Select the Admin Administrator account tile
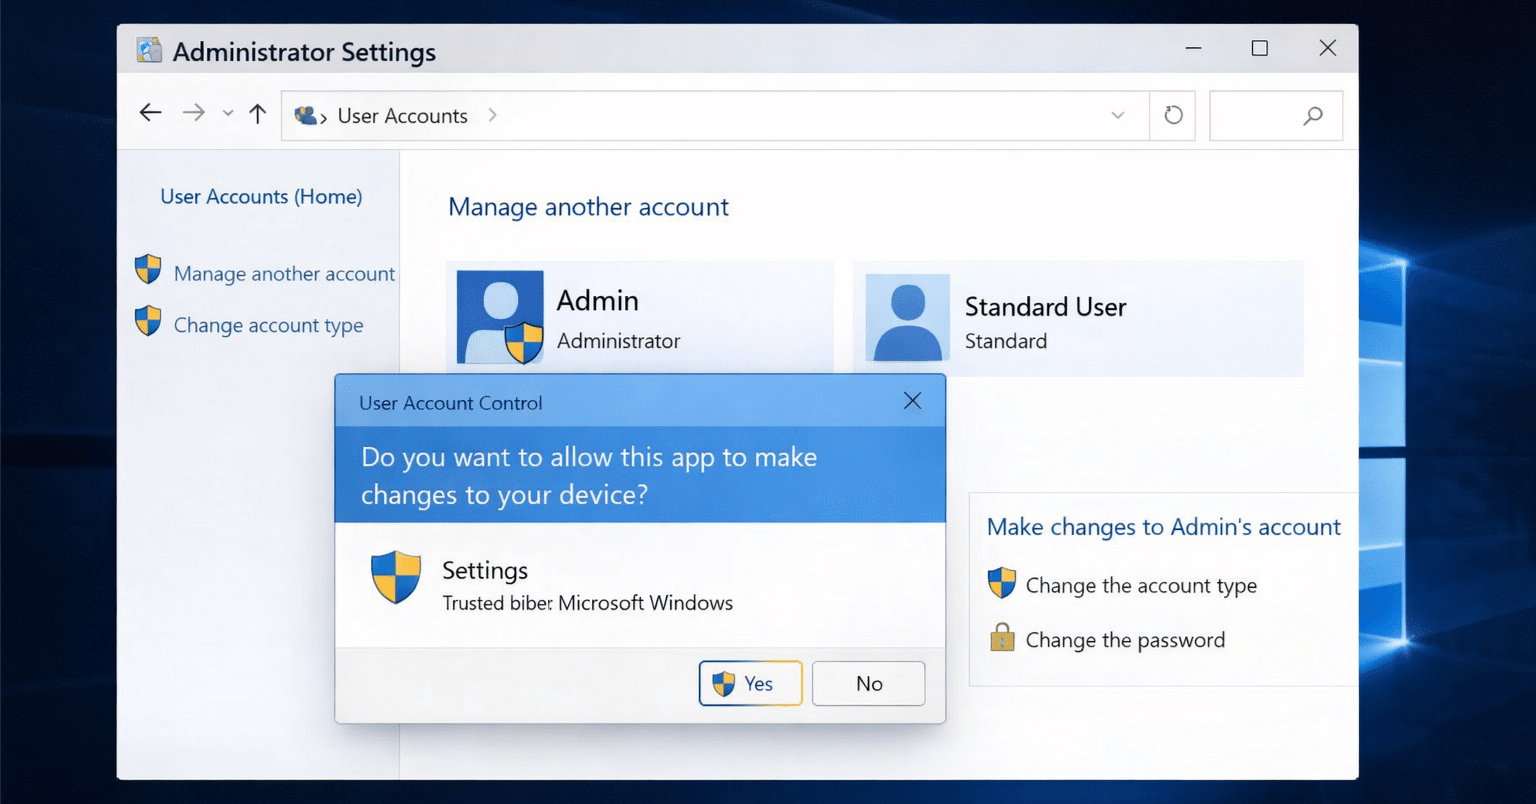 pos(640,317)
